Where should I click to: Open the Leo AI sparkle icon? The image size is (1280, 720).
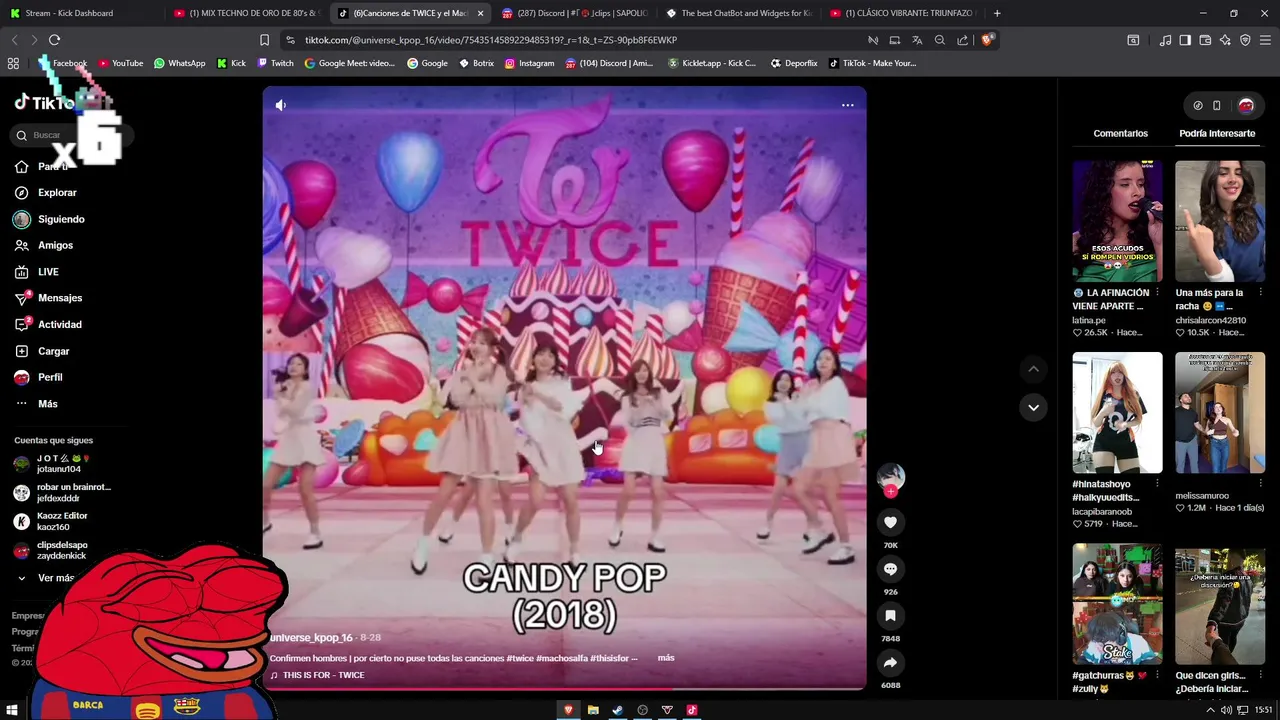click(x=1225, y=40)
